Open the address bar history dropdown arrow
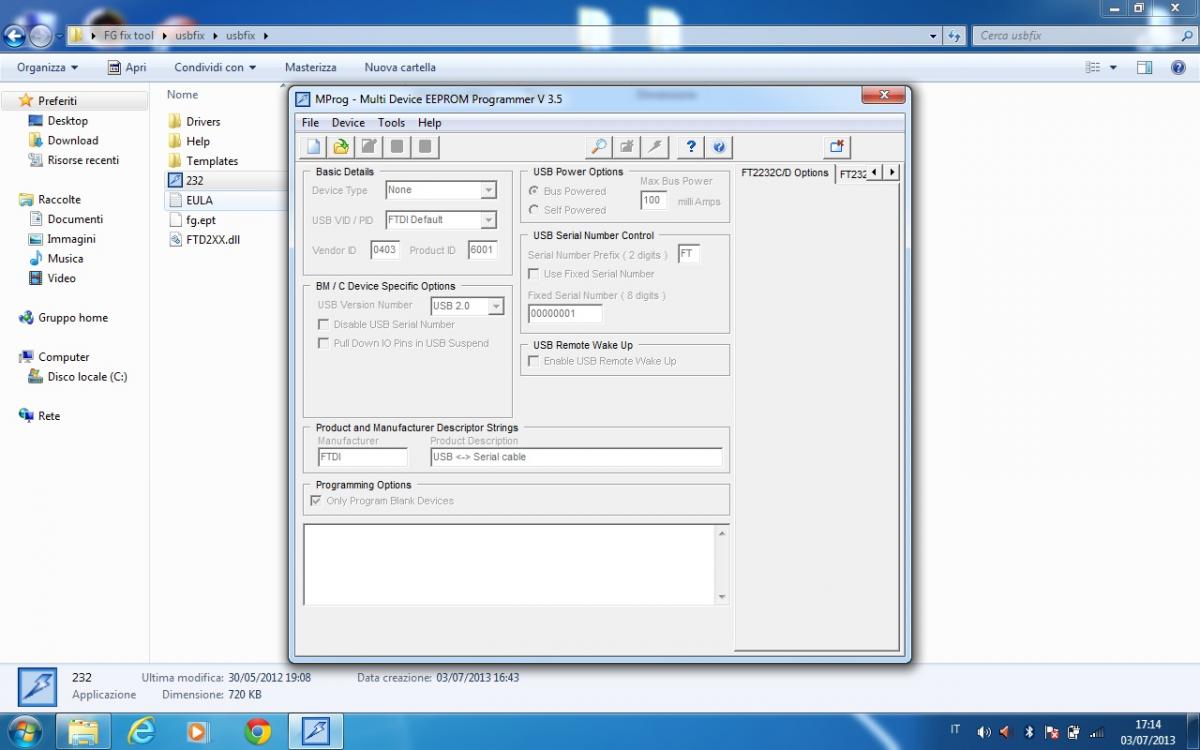 tap(933, 36)
